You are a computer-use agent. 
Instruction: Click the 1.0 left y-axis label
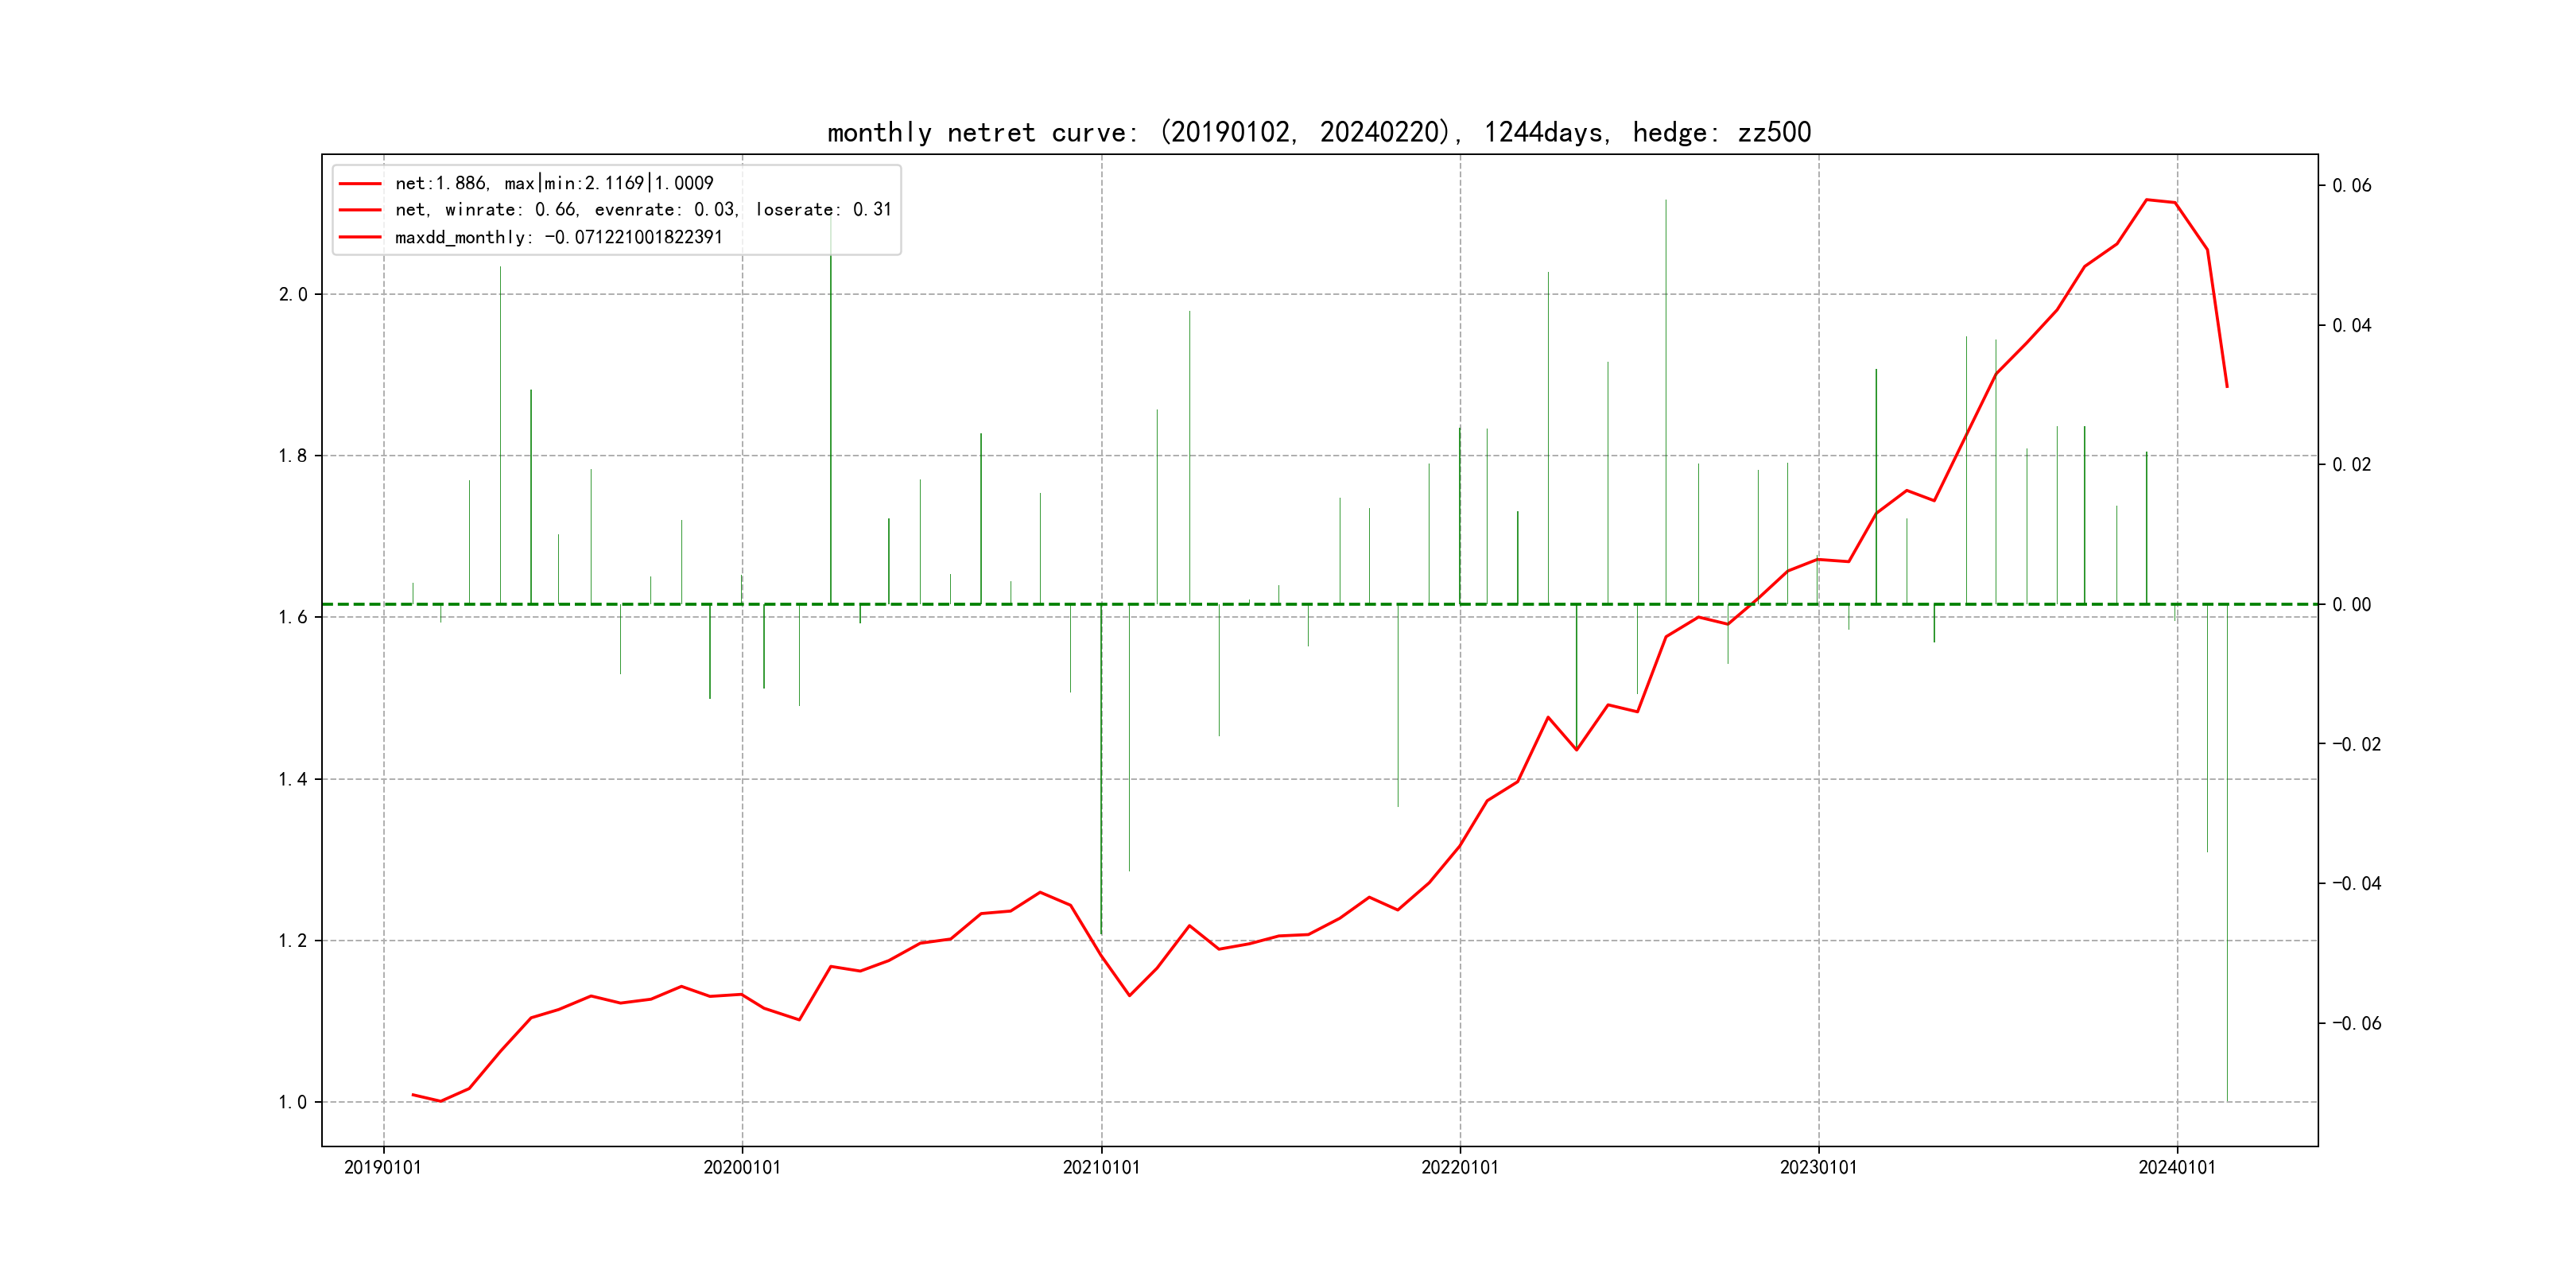293,1102
